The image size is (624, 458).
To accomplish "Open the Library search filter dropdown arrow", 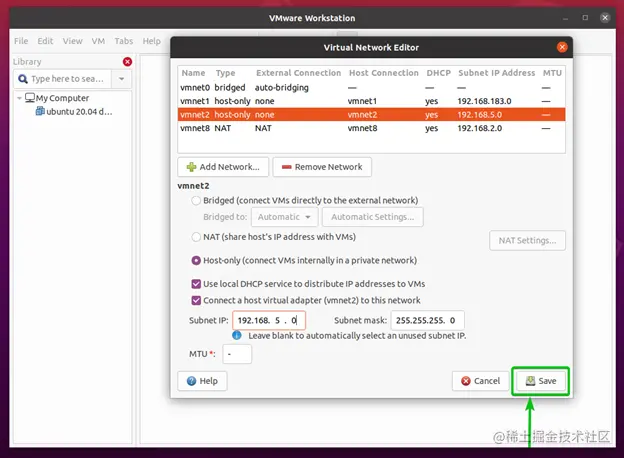I will coord(121,79).
